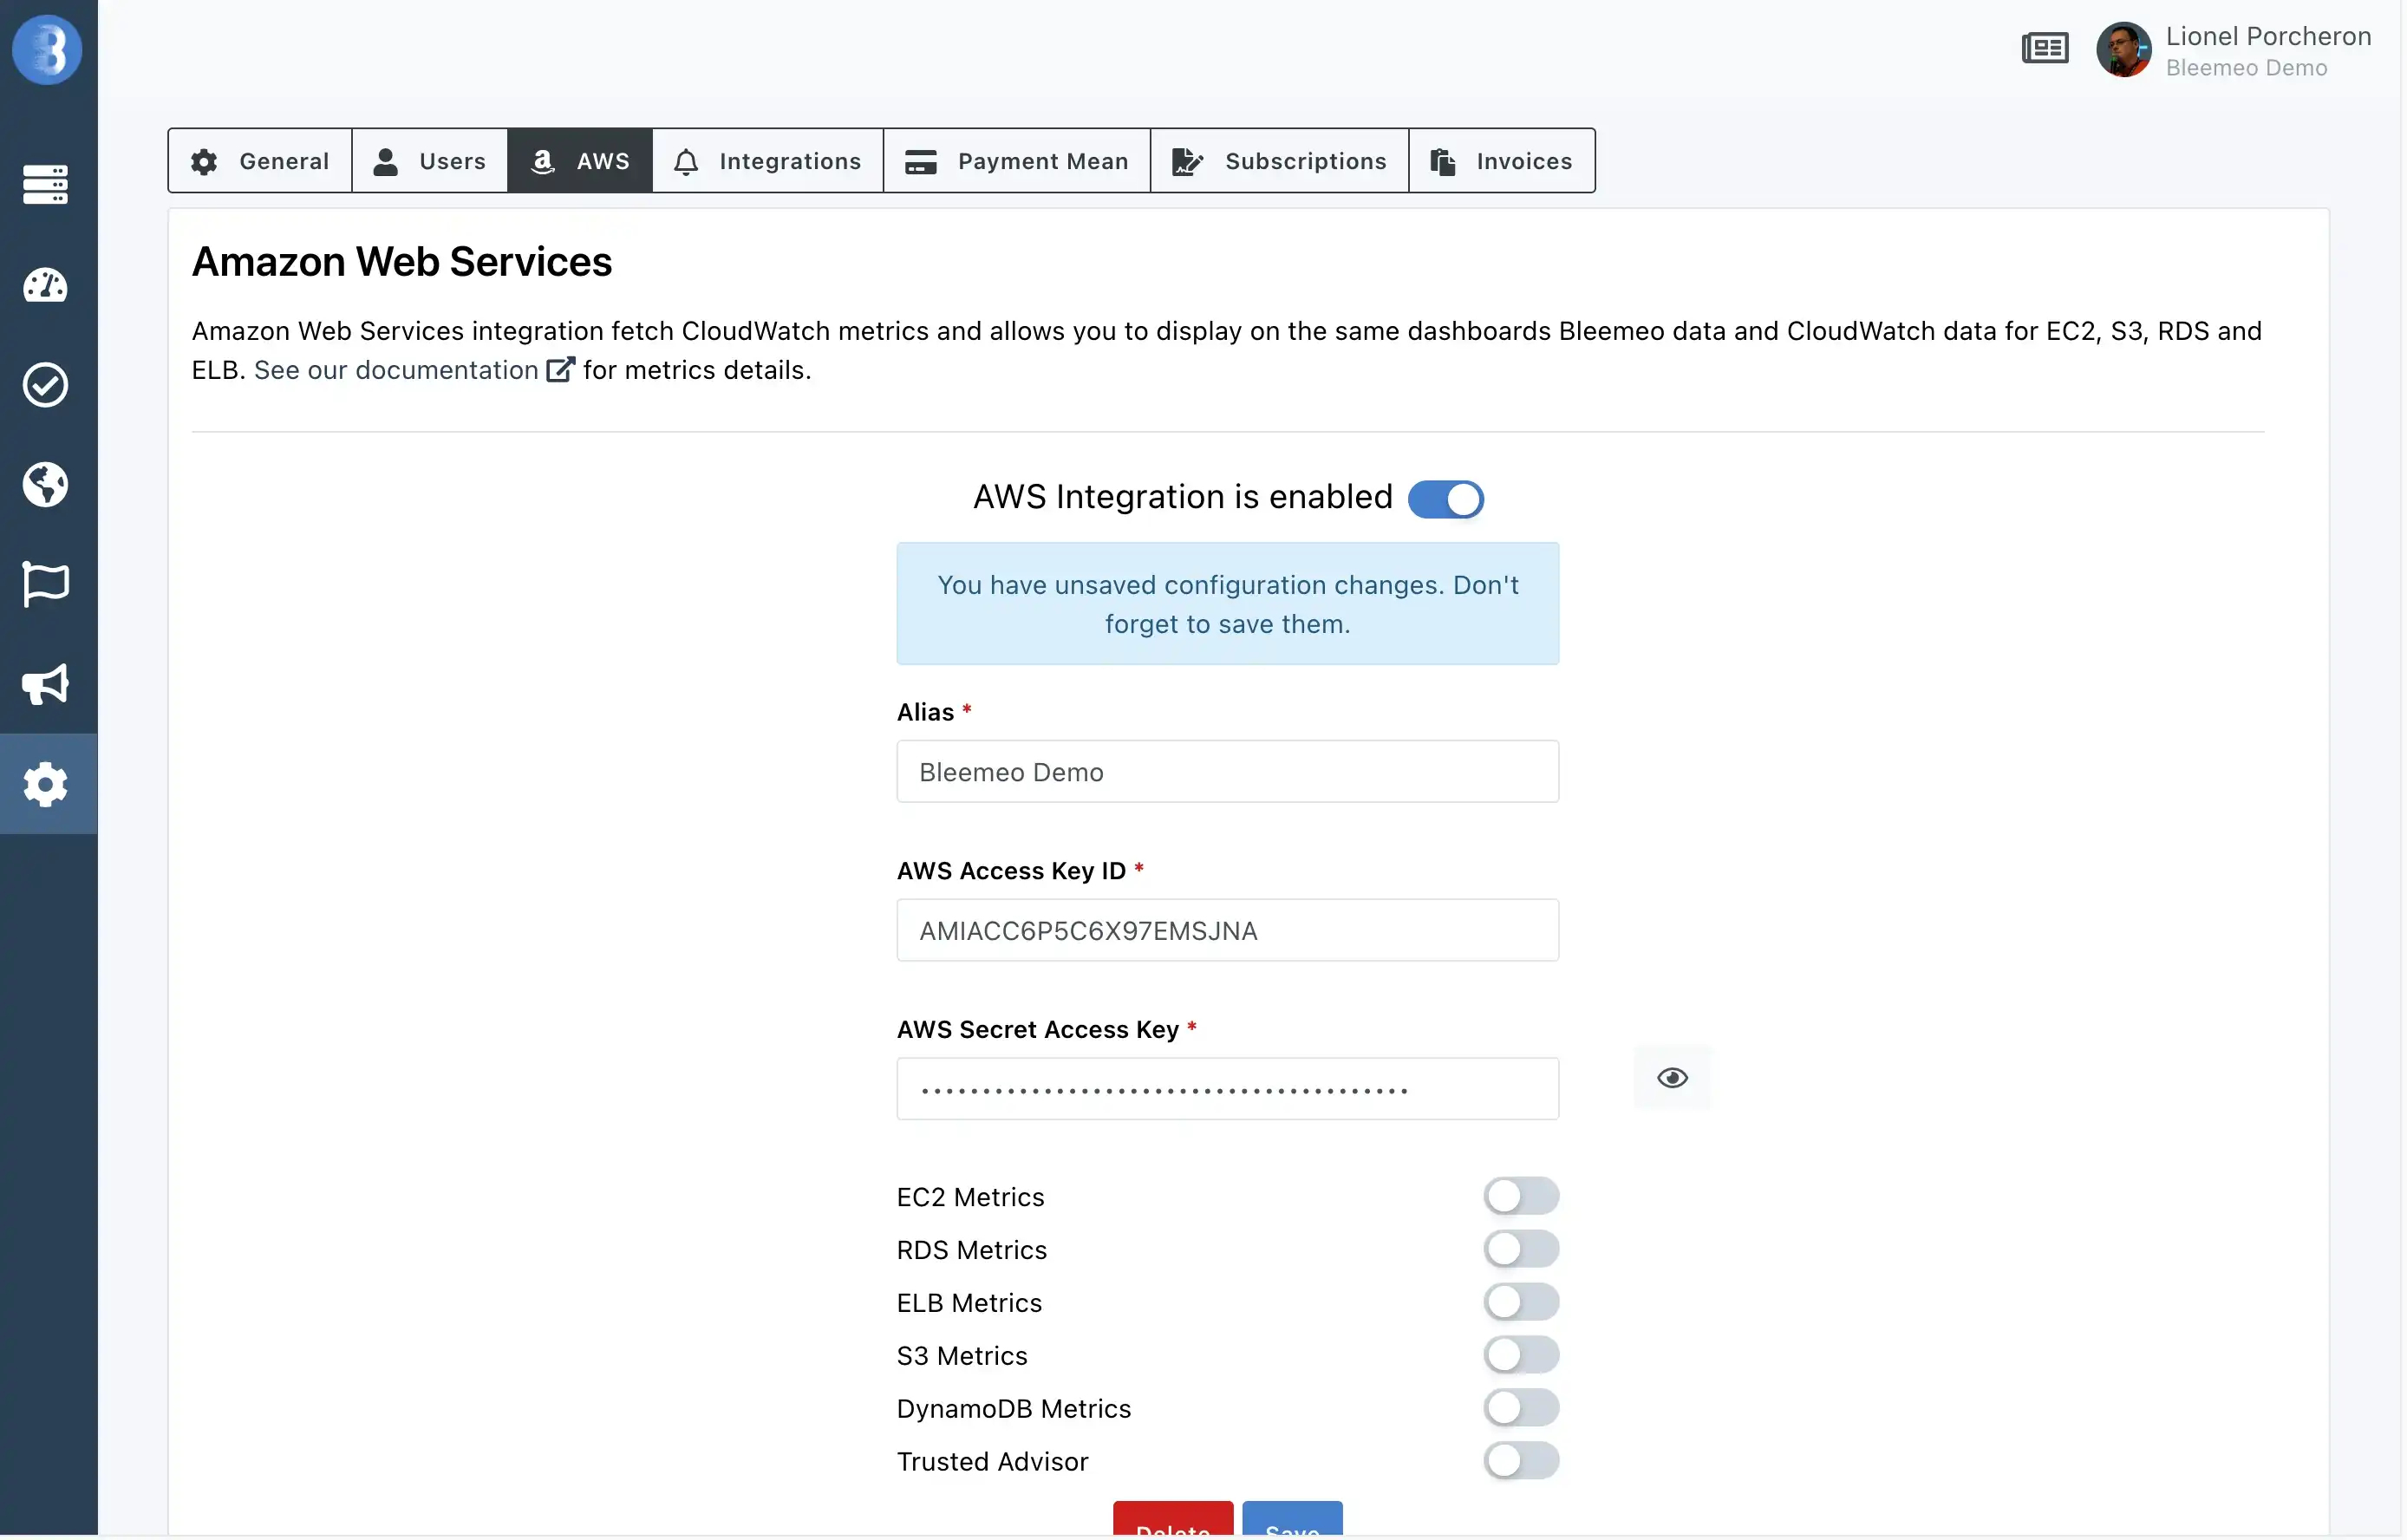Click Lionel Porcheron's avatar picture
Screen dimensions: 2407x1540
click(x=2124, y=49)
